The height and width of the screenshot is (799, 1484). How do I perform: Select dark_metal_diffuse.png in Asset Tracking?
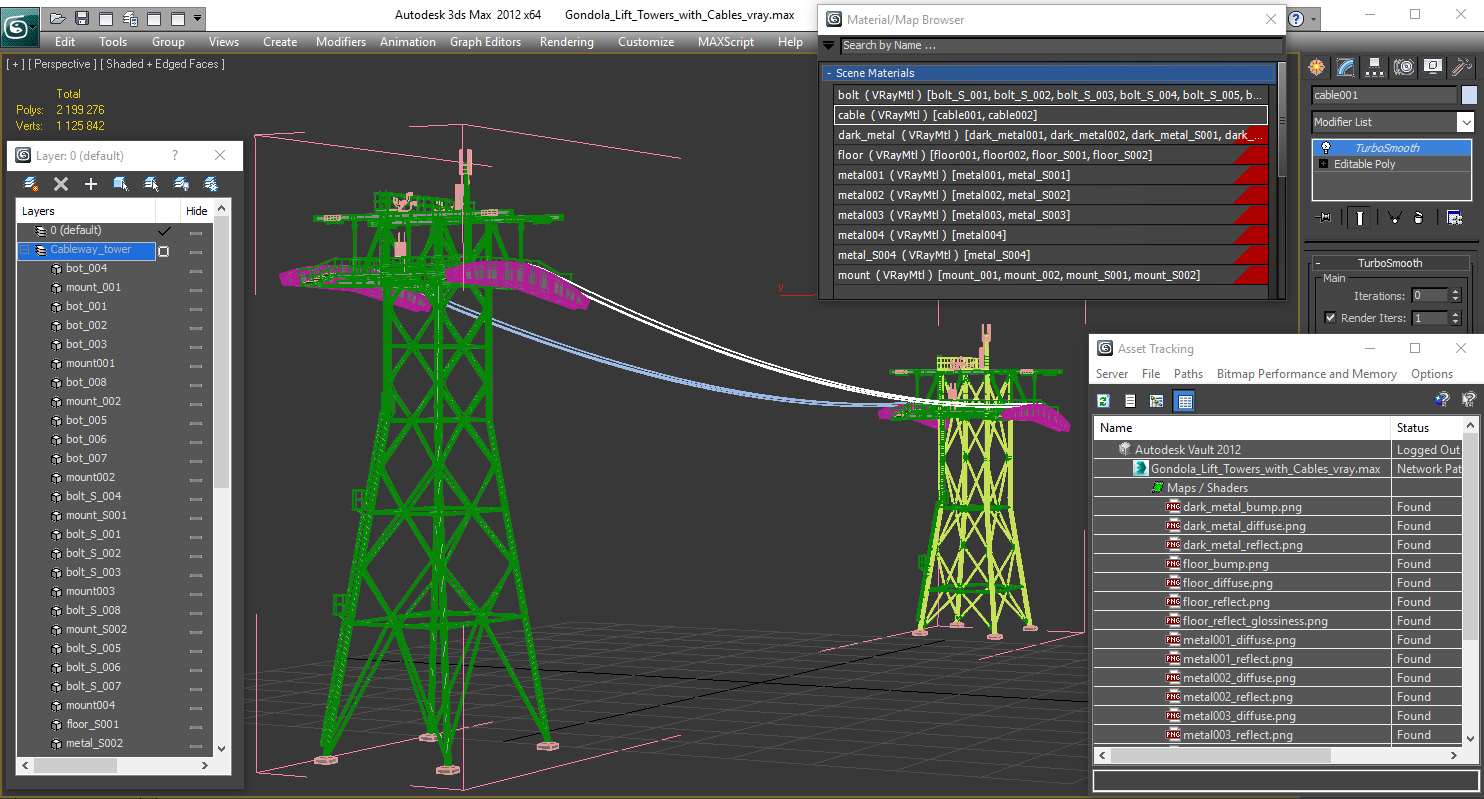click(x=1244, y=526)
